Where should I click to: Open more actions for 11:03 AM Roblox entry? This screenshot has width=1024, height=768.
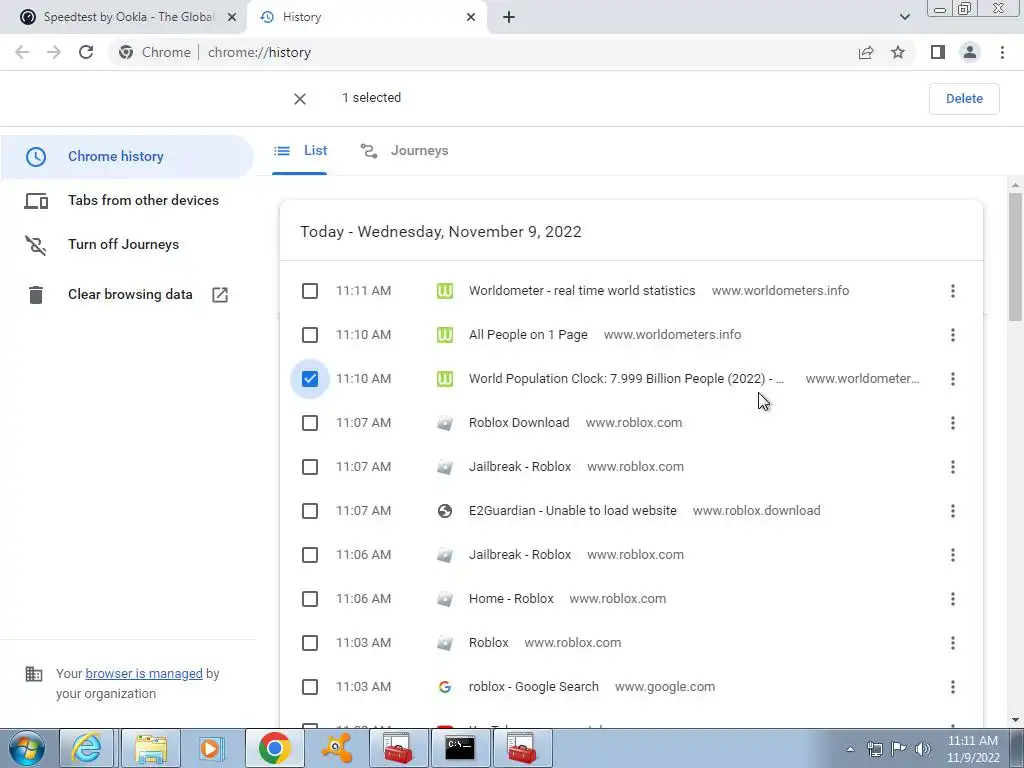click(x=953, y=643)
